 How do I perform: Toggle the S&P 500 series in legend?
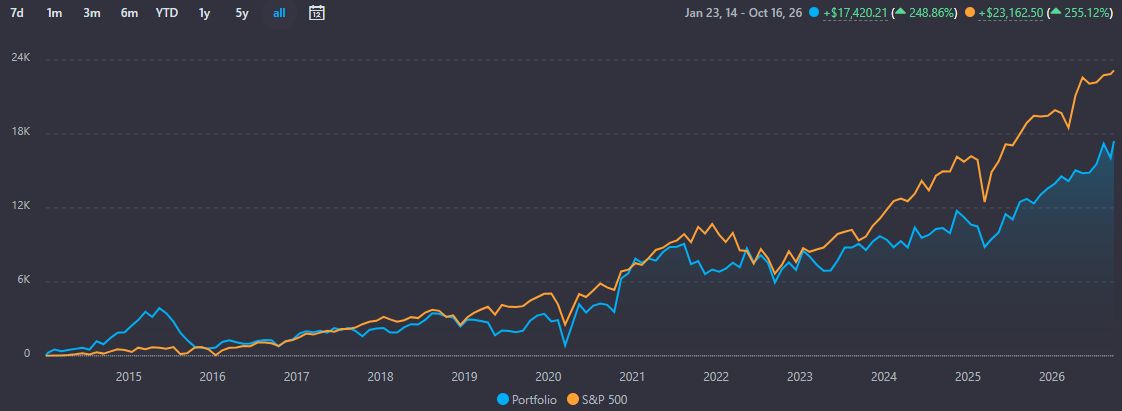[597, 400]
